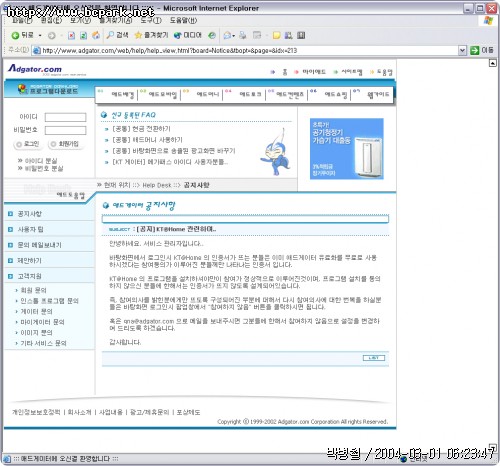Open the browser History icon
The width and height of the screenshot is (500, 466).
click(x=212, y=35)
